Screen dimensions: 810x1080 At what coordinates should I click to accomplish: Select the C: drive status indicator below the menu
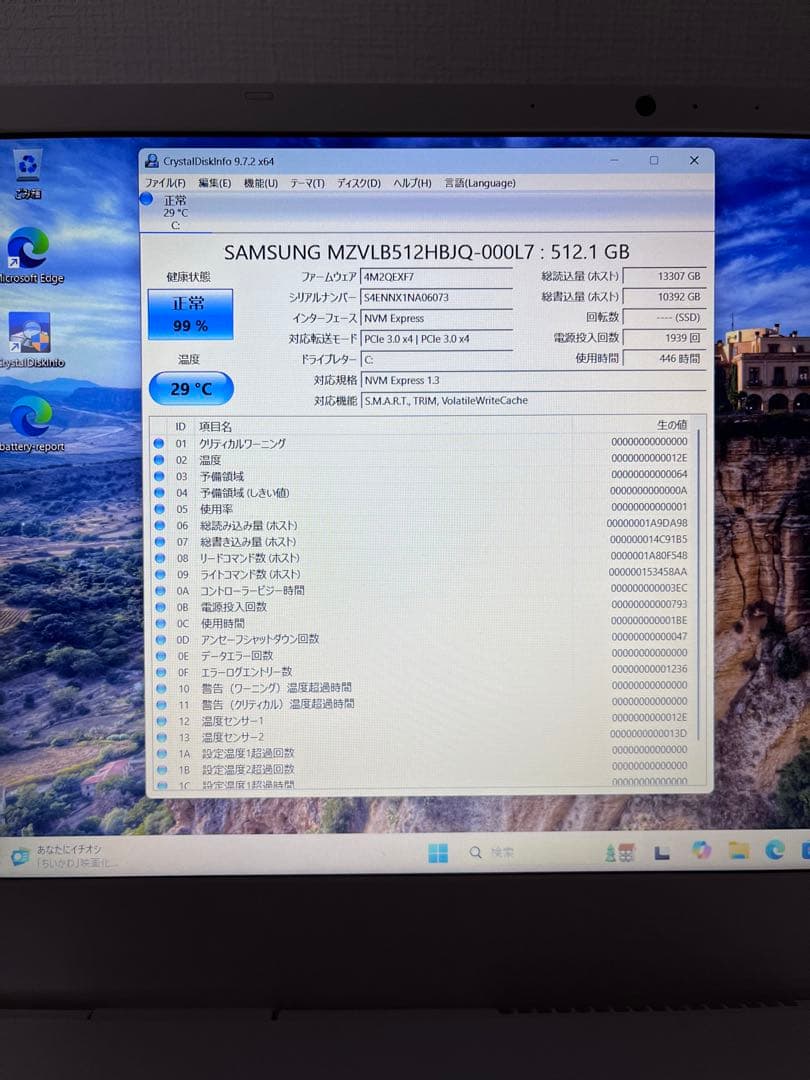176,211
